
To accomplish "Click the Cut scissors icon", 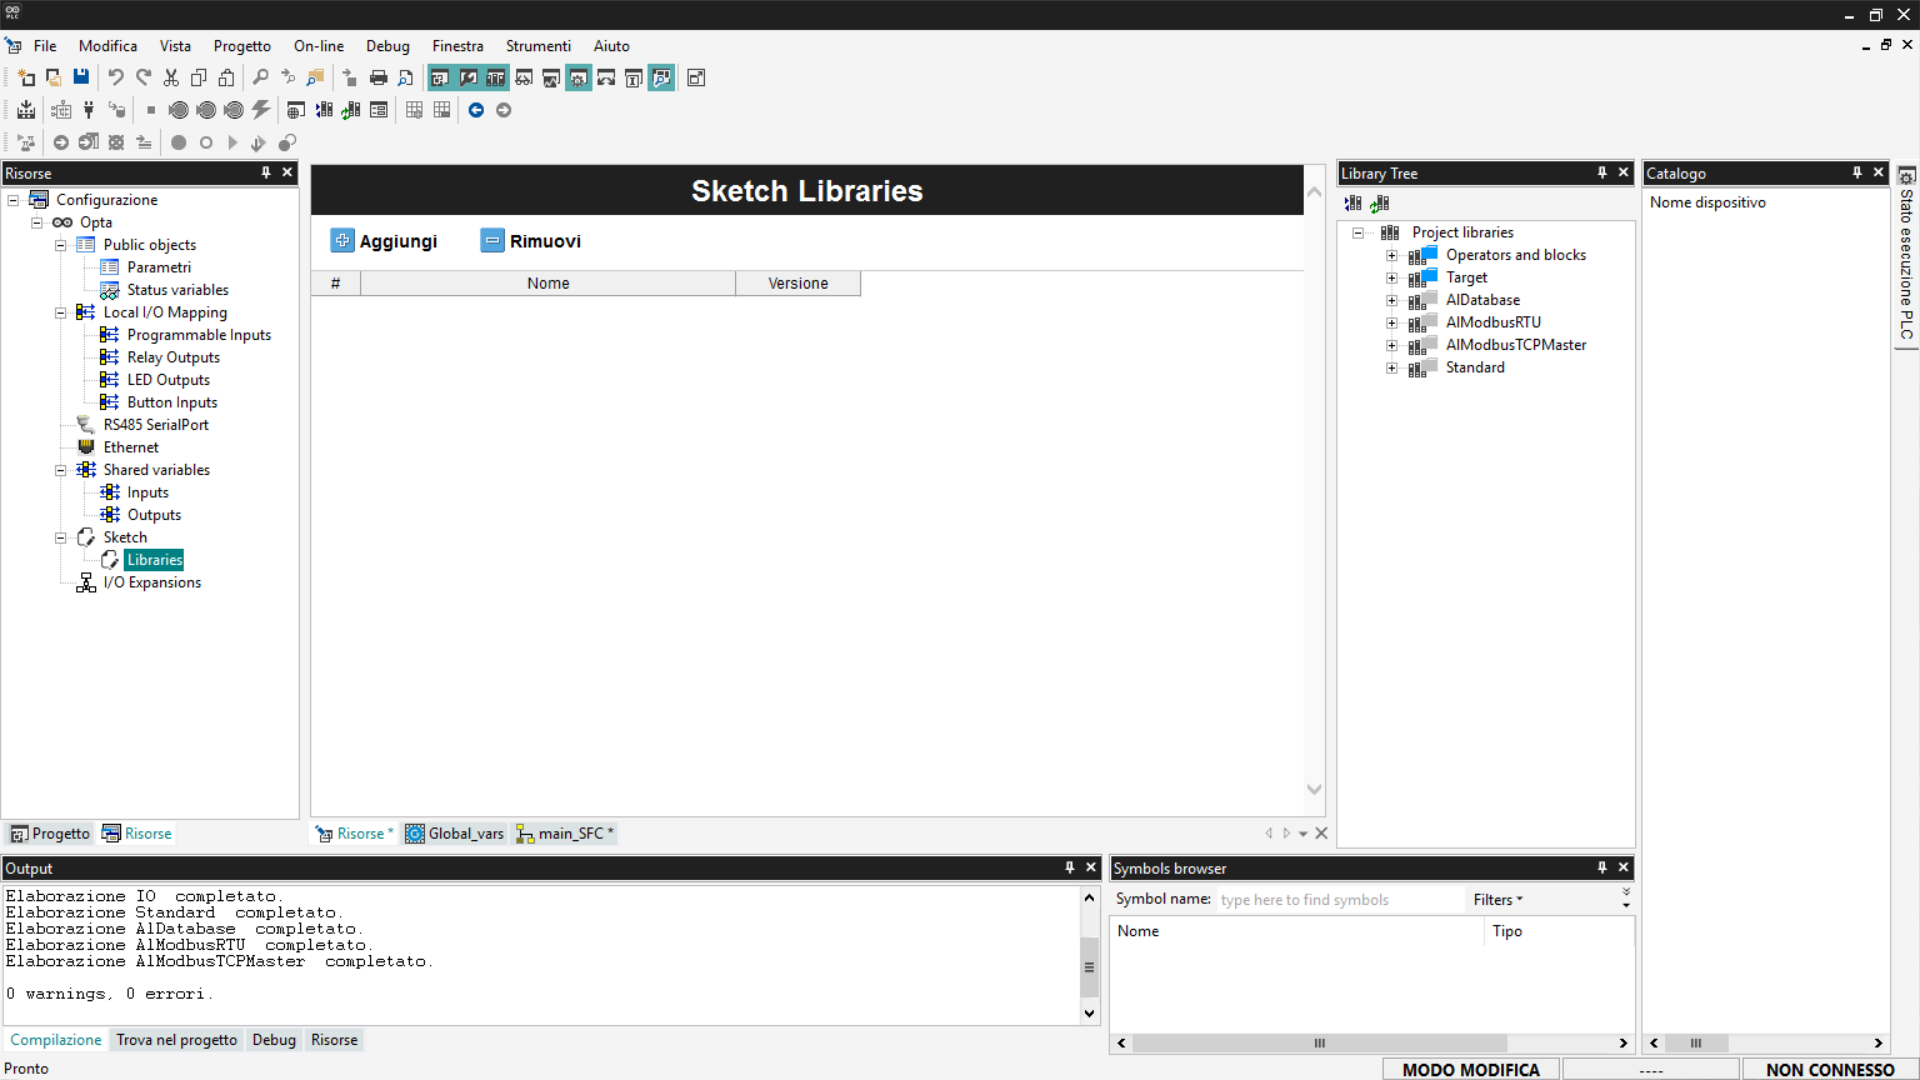I will click(171, 78).
